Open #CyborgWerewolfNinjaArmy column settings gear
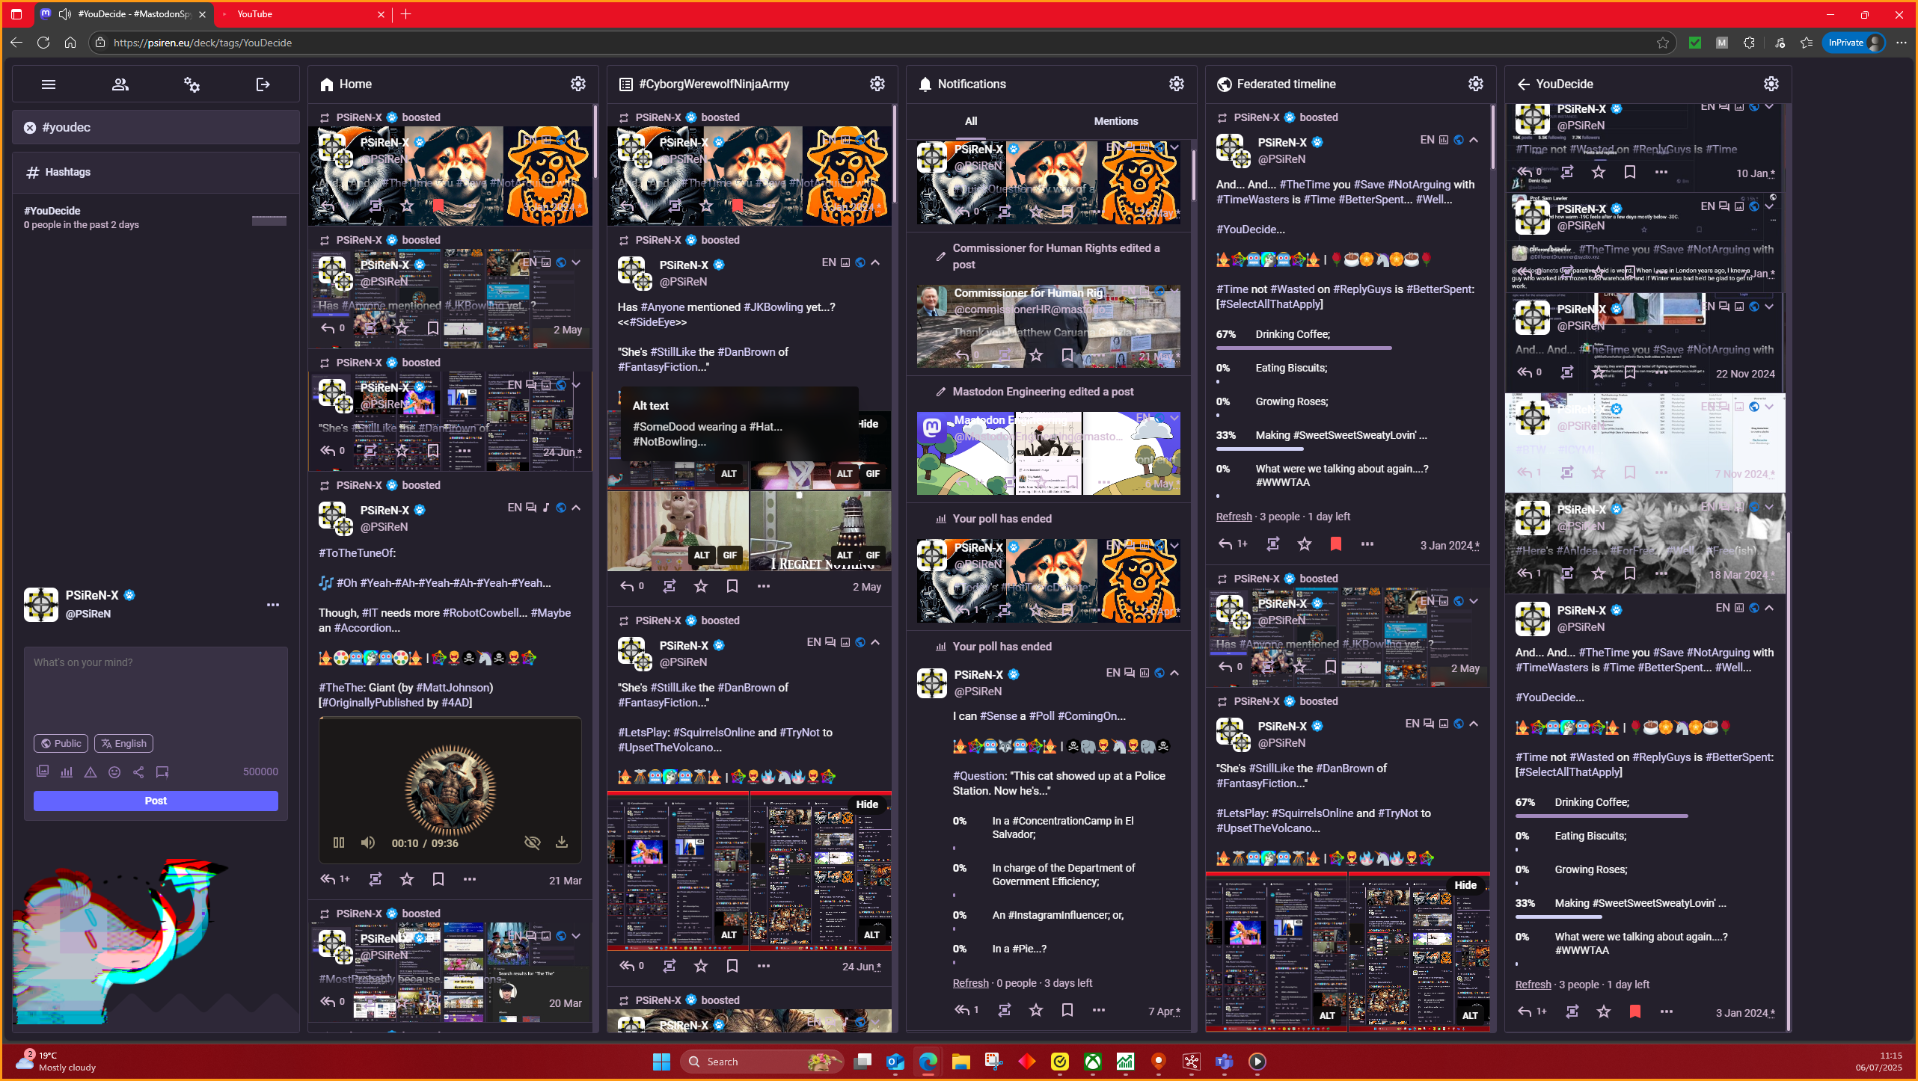Image resolution: width=1918 pixels, height=1081 pixels. [877, 84]
